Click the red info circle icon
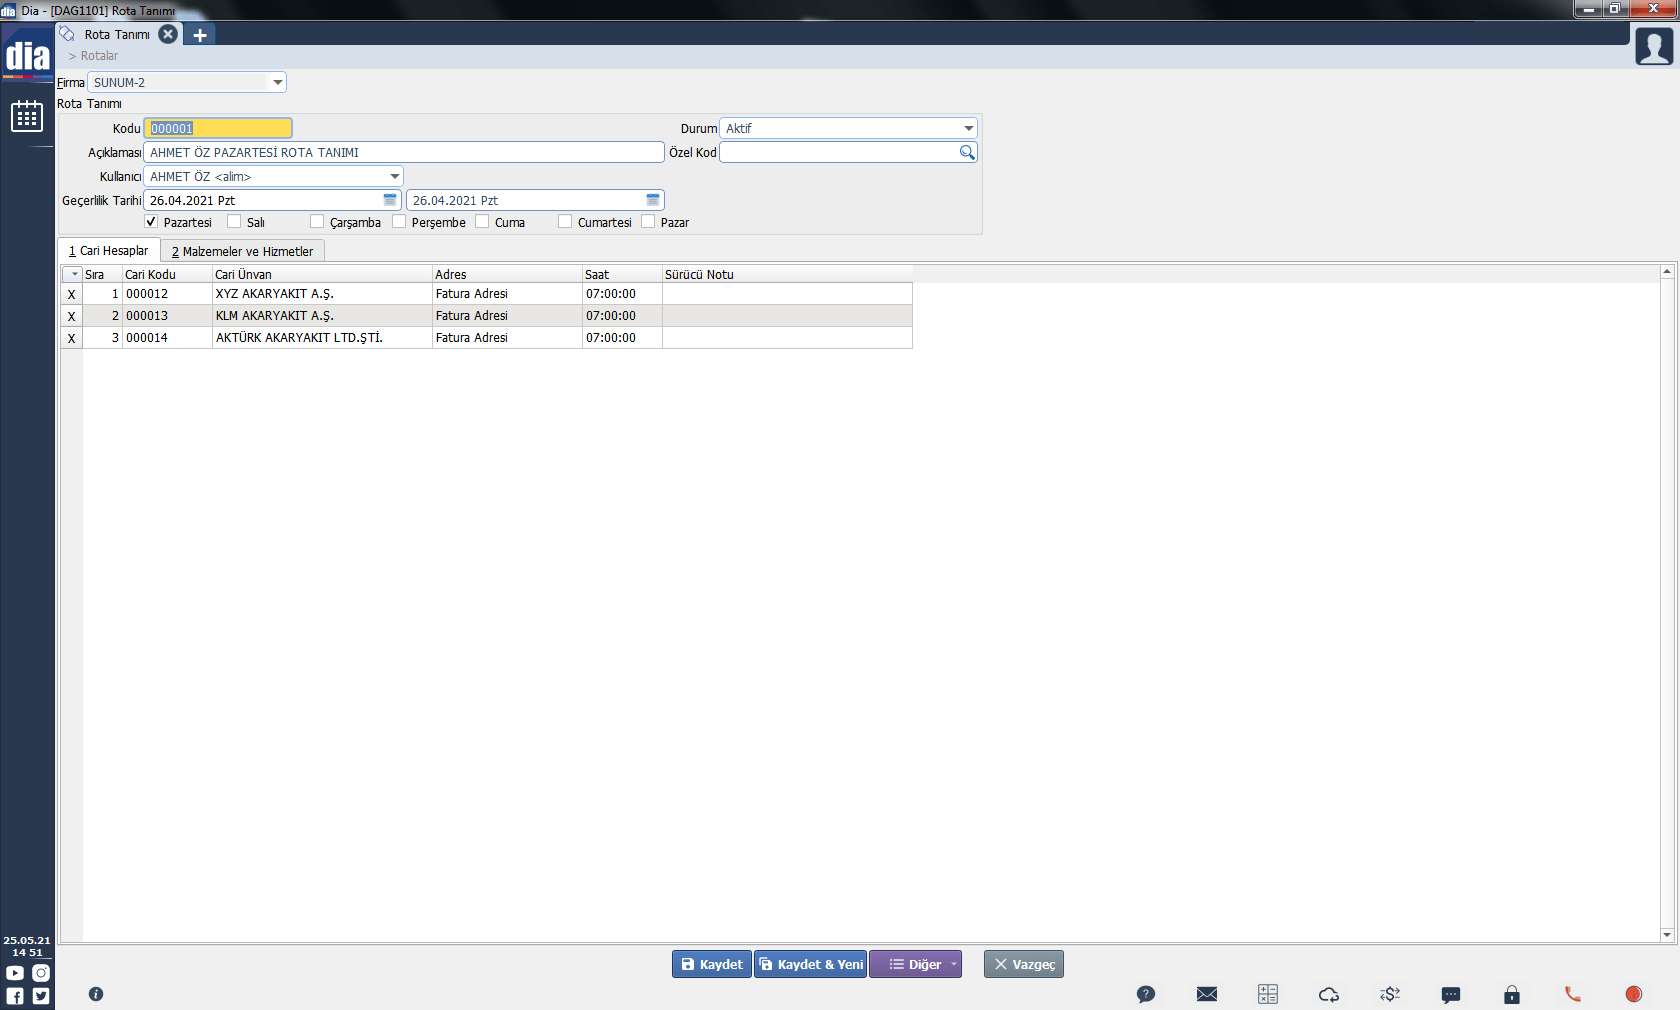 pyautogui.click(x=1634, y=994)
